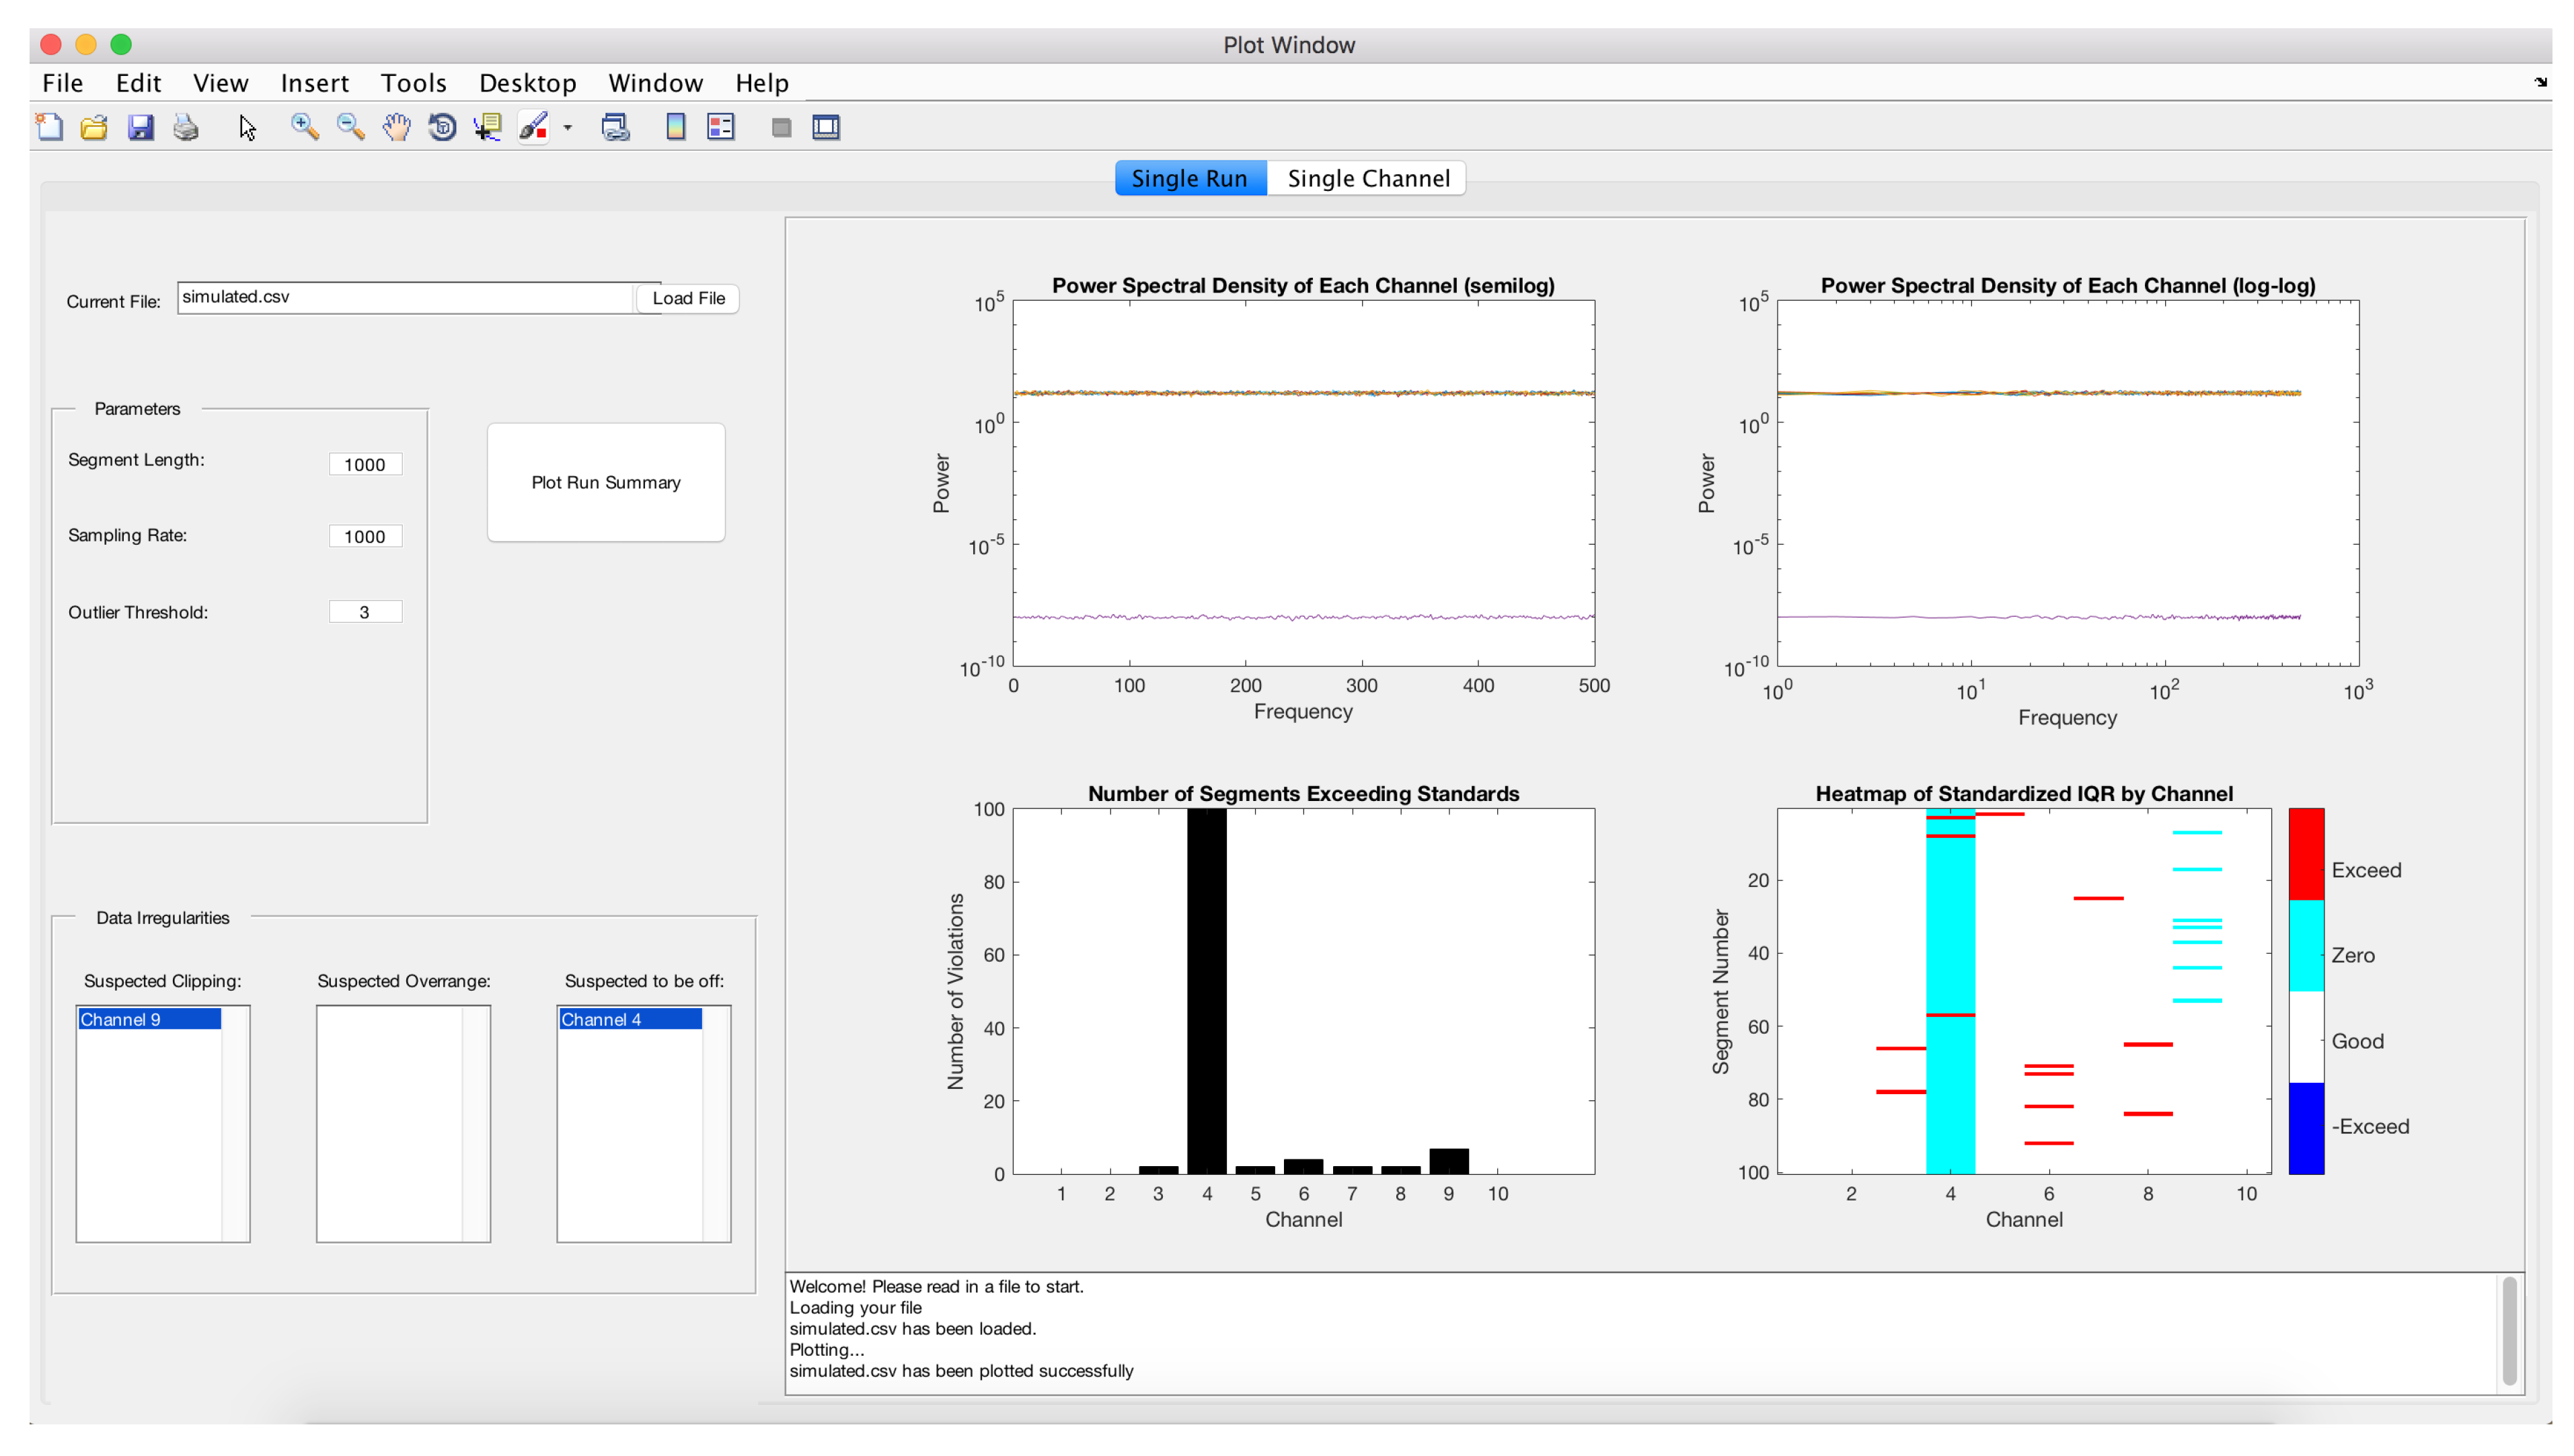
Task: Open the Tools menu
Action: (x=413, y=83)
